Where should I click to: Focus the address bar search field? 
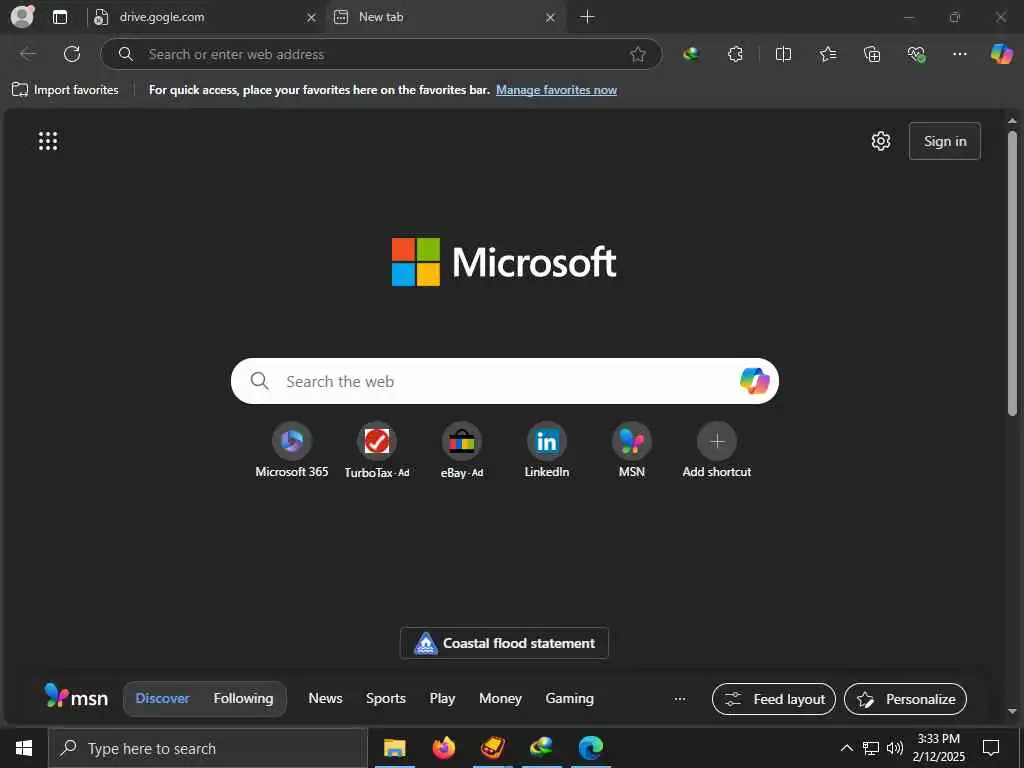click(x=382, y=54)
